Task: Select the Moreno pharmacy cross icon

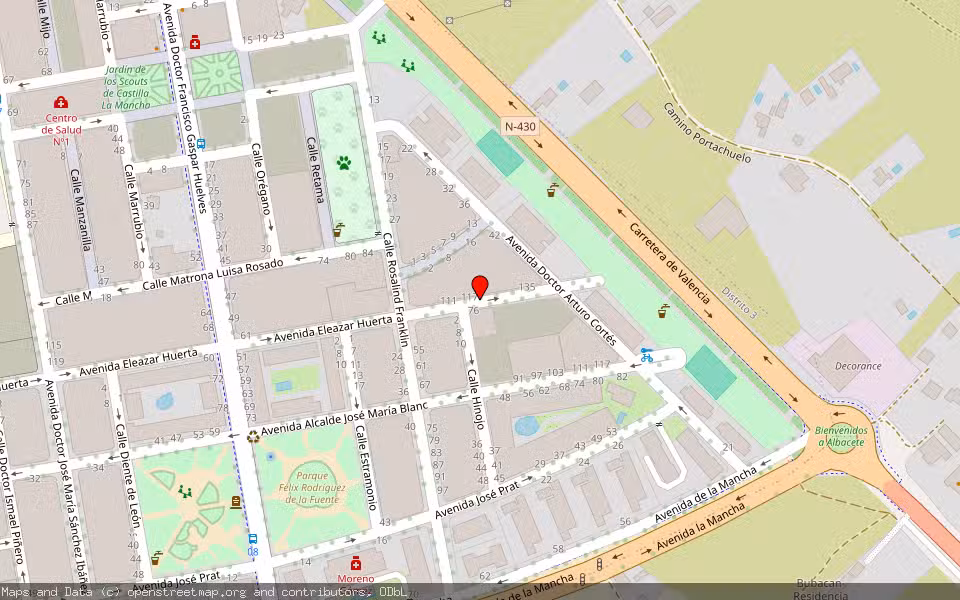Action: pyautogui.click(x=356, y=563)
